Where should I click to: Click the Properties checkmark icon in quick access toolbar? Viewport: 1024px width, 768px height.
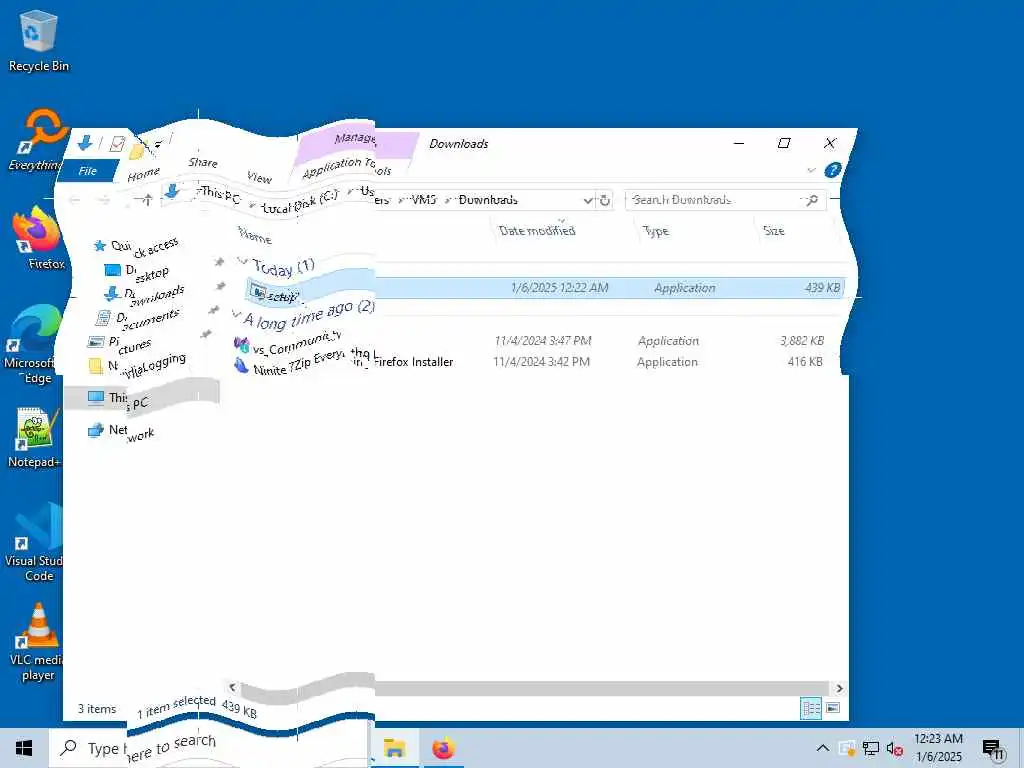[117, 144]
